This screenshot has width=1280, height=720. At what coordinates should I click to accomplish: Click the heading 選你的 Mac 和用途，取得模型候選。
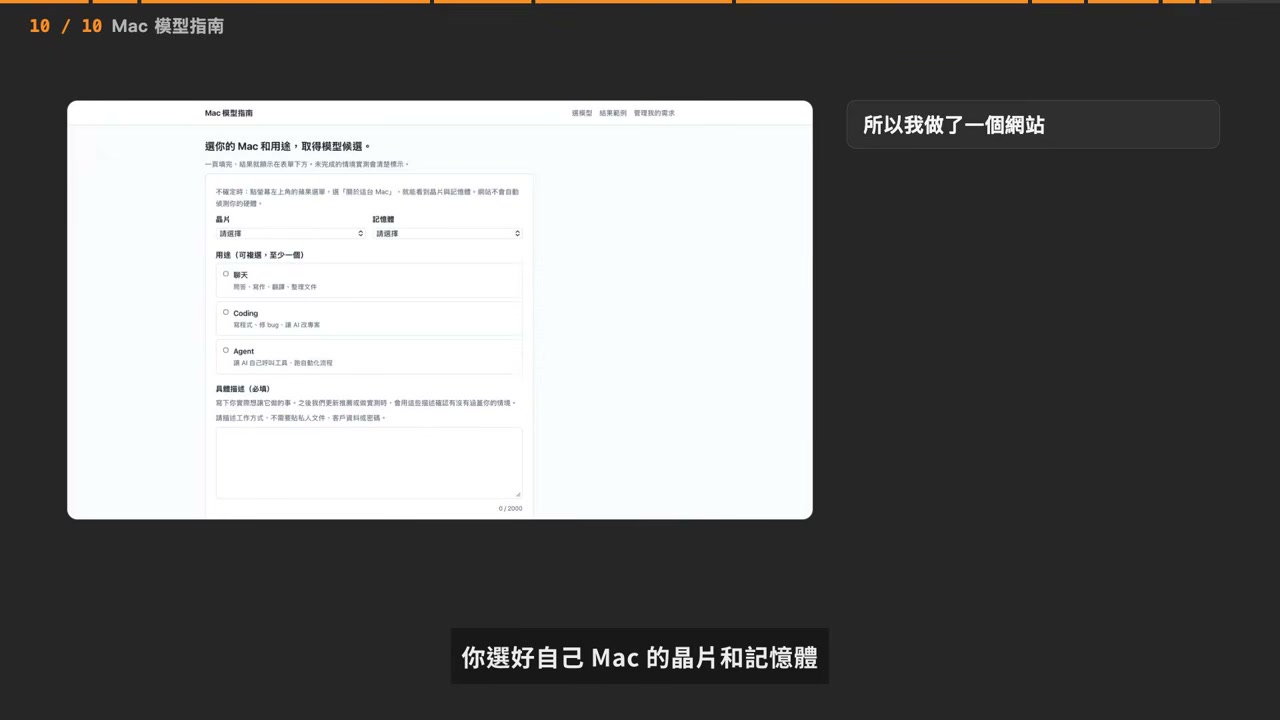(x=287, y=146)
